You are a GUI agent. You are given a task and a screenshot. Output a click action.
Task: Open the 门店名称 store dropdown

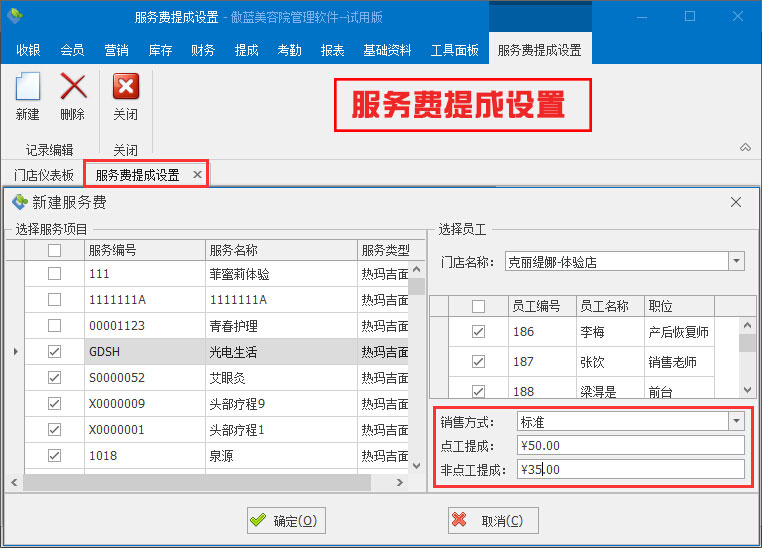click(737, 262)
